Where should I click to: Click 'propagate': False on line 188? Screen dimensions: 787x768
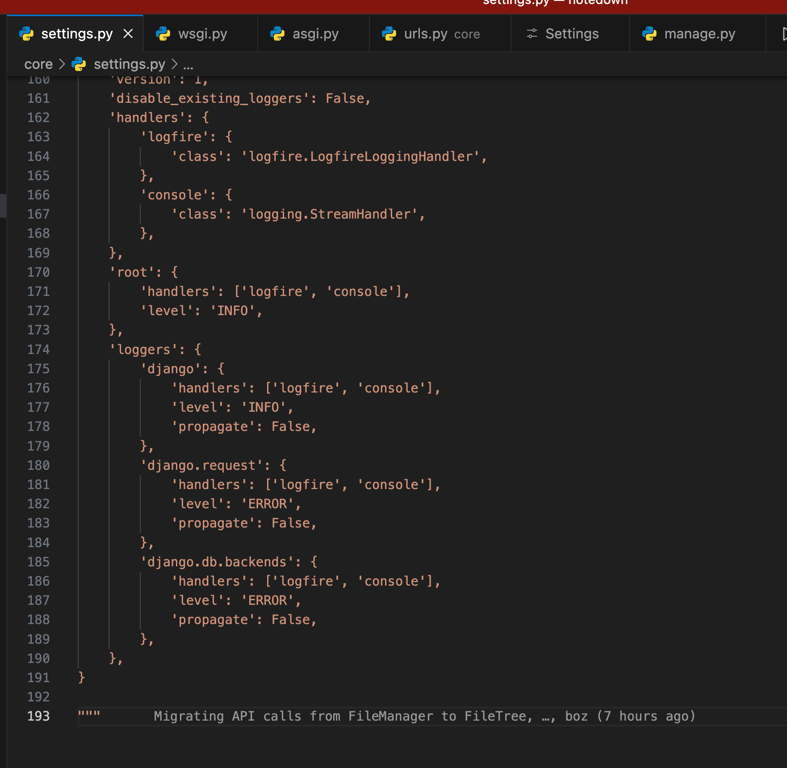pos(244,620)
